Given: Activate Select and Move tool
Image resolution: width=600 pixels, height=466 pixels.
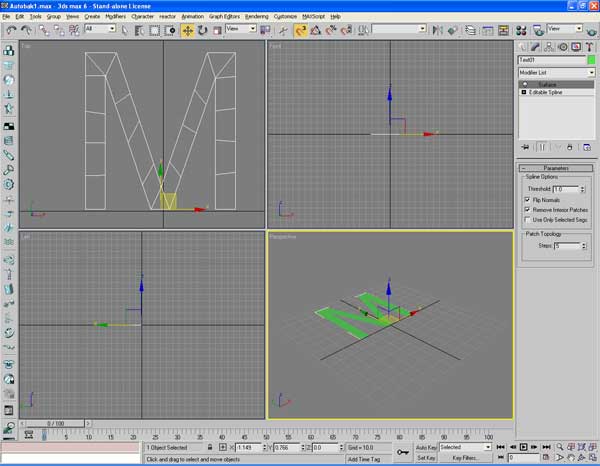Looking at the screenshot, I should click(x=188, y=30).
